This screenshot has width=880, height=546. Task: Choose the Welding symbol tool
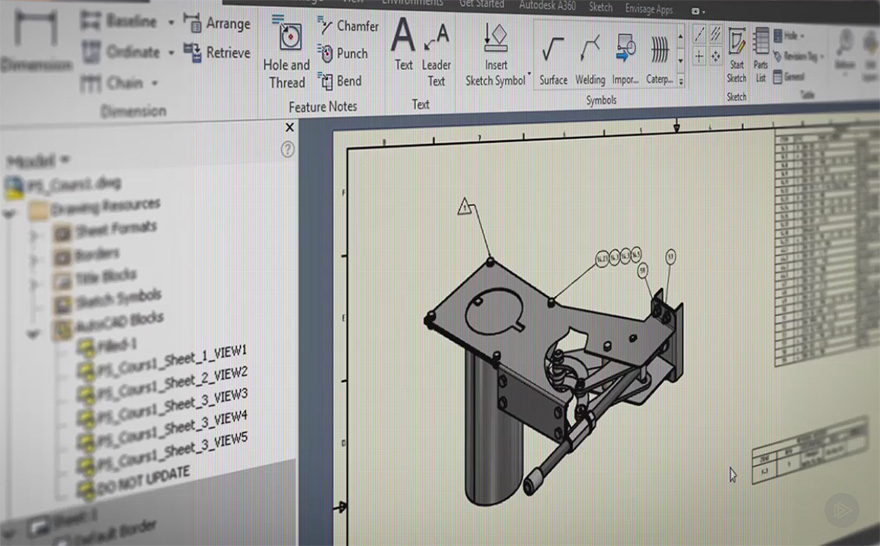point(590,59)
